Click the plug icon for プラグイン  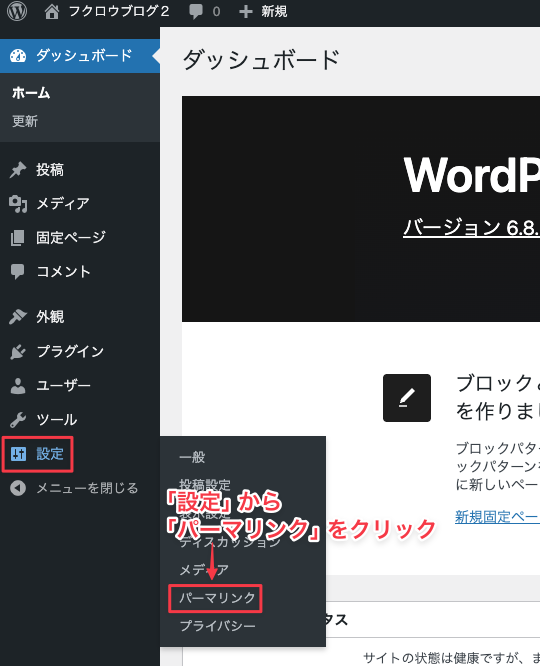coord(18,351)
